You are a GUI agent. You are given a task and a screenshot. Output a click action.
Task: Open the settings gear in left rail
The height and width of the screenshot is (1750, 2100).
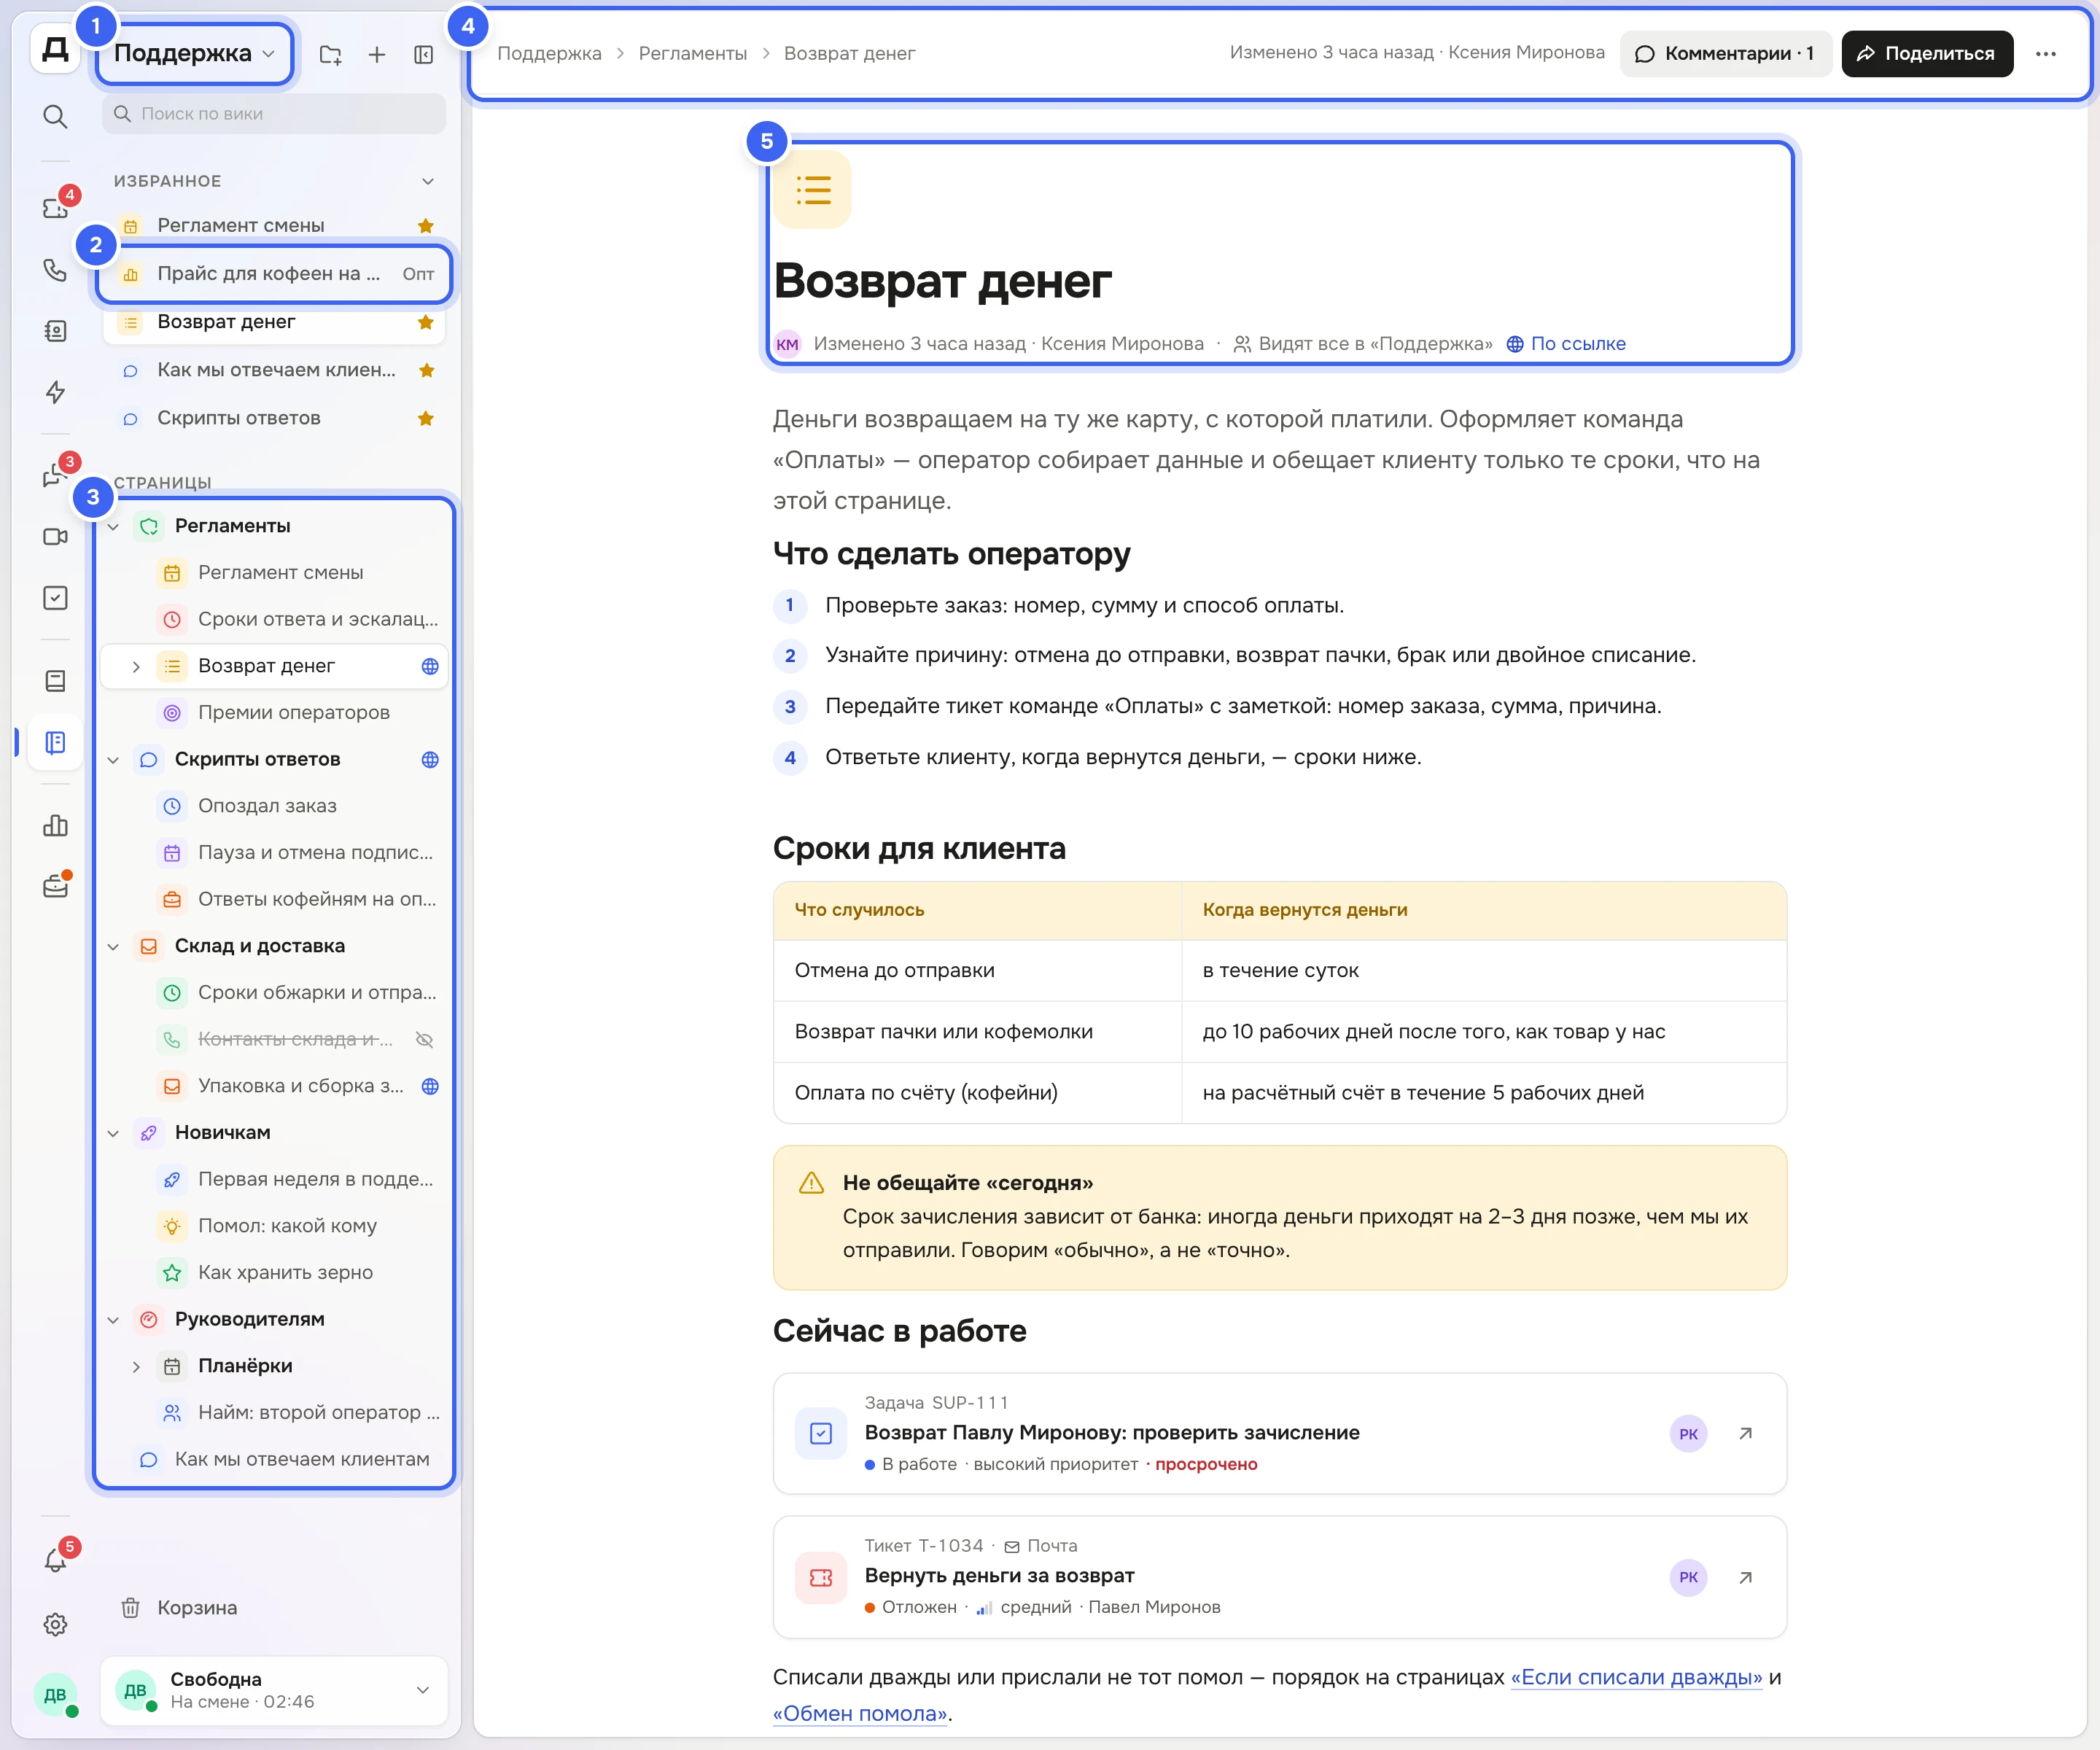pos(55,1624)
